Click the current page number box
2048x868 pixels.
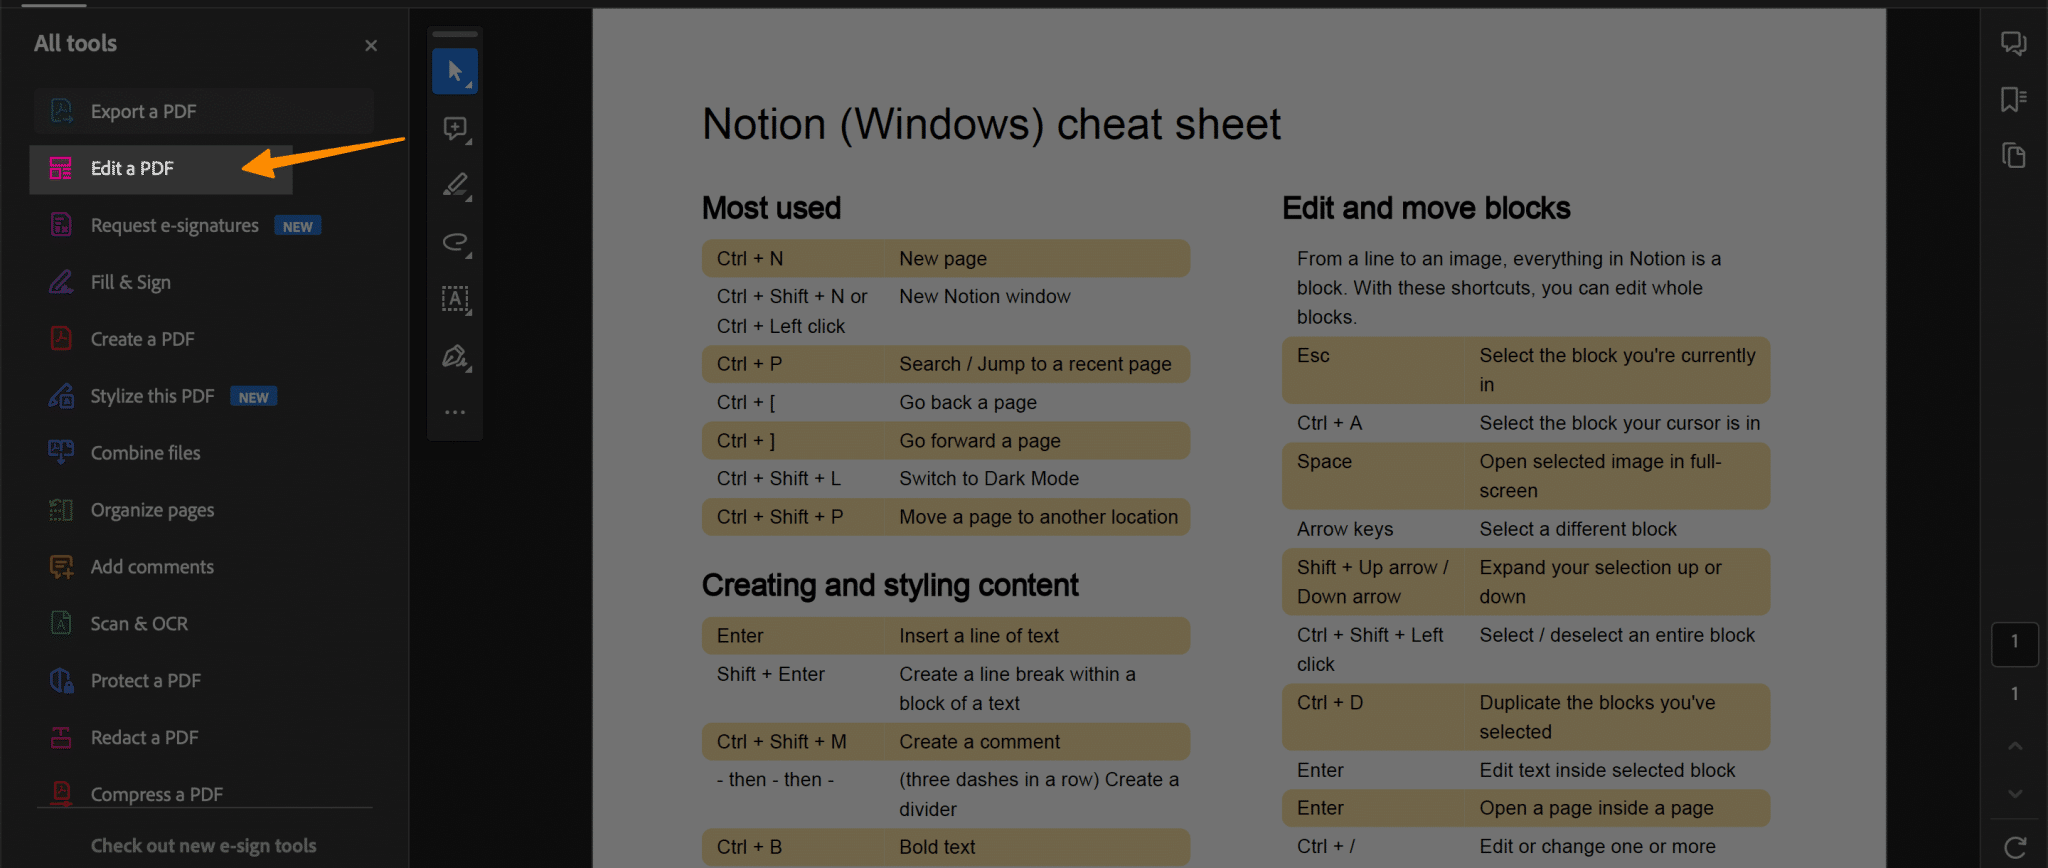click(x=2014, y=643)
